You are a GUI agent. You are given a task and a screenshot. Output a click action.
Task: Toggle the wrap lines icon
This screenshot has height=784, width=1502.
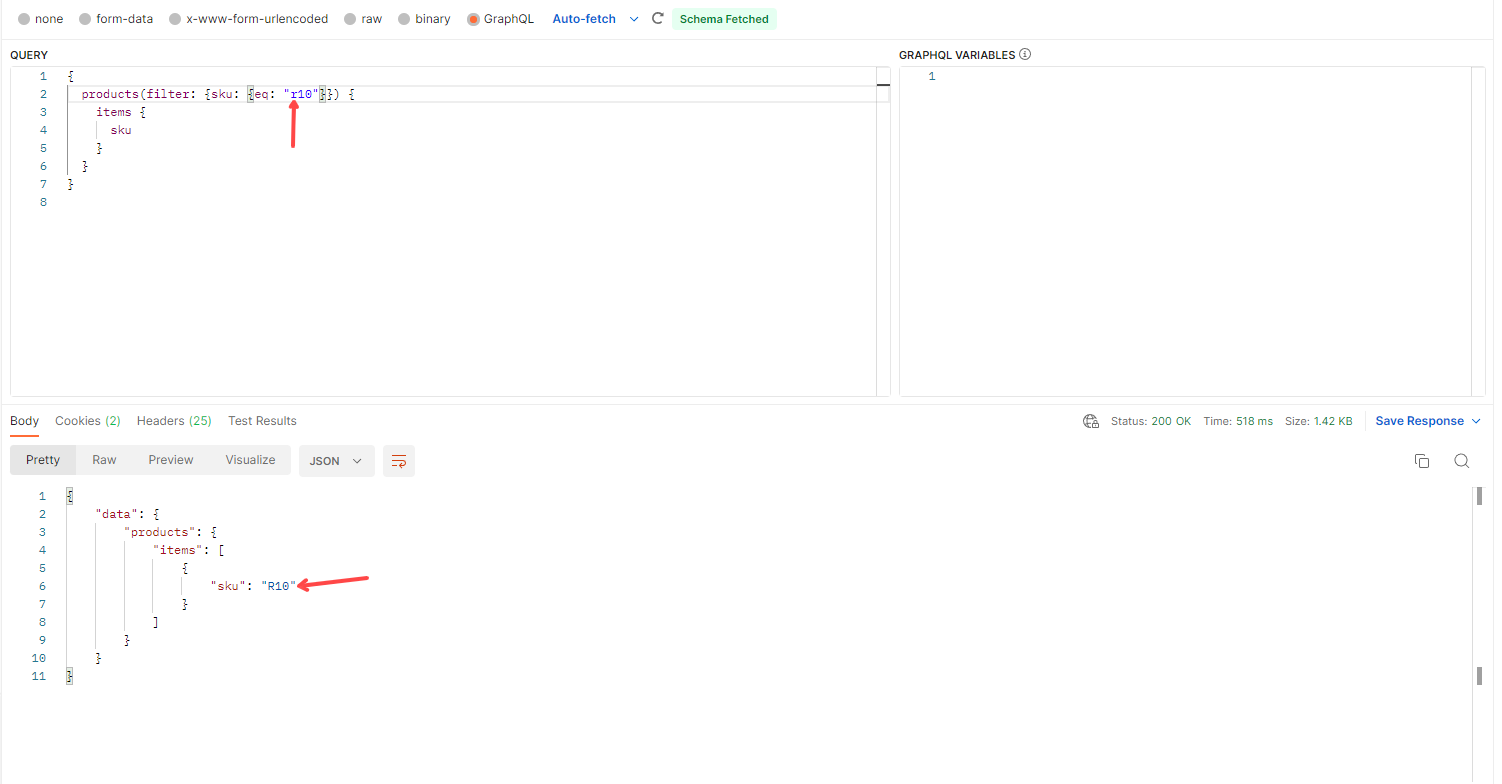[399, 461]
